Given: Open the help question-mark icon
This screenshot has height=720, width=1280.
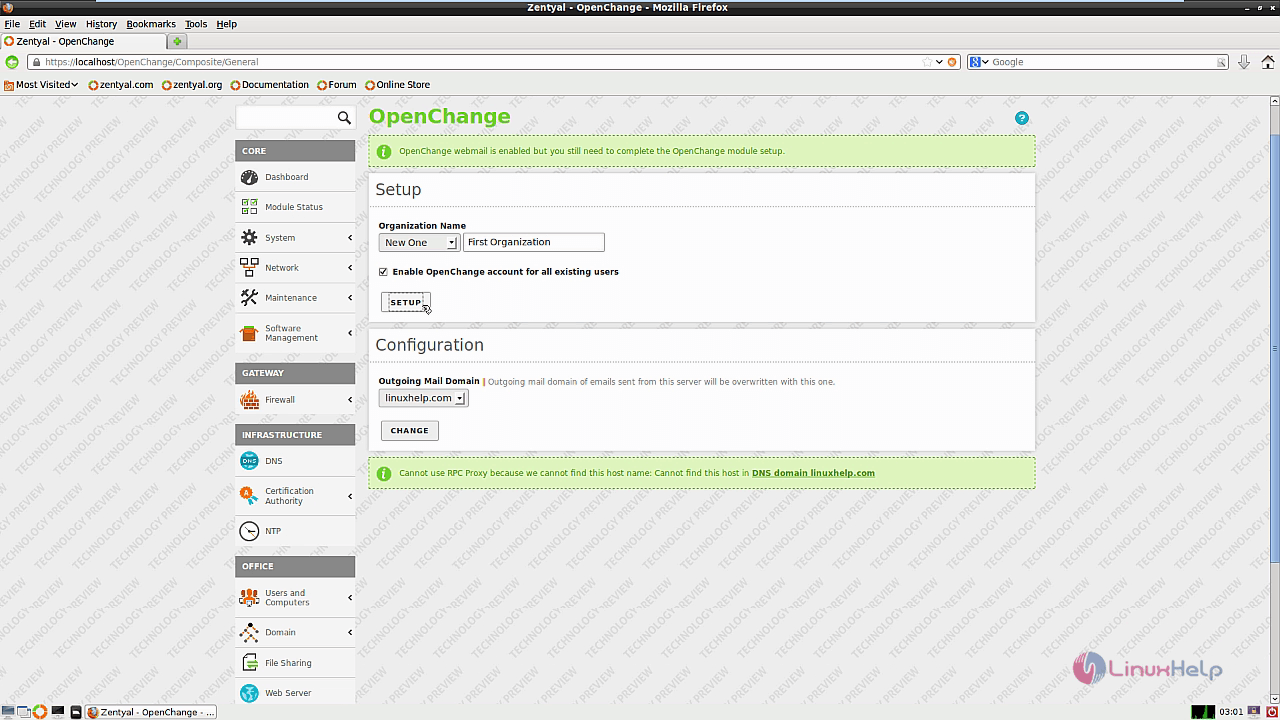Looking at the screenshot, I should [1021, 118].
